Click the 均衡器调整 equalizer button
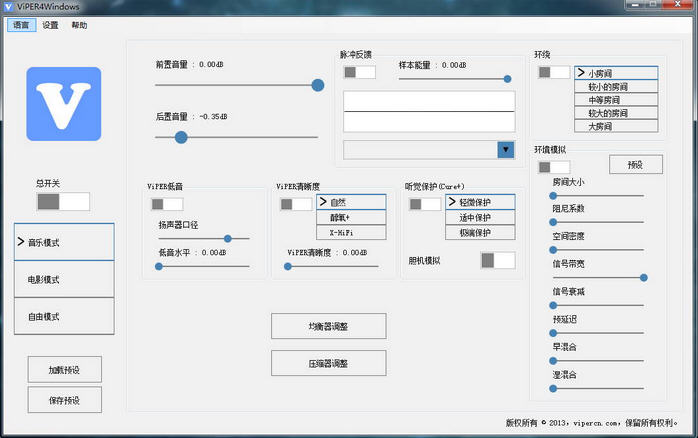This screenshot has height=438, width=698. [x=328, y=326]
